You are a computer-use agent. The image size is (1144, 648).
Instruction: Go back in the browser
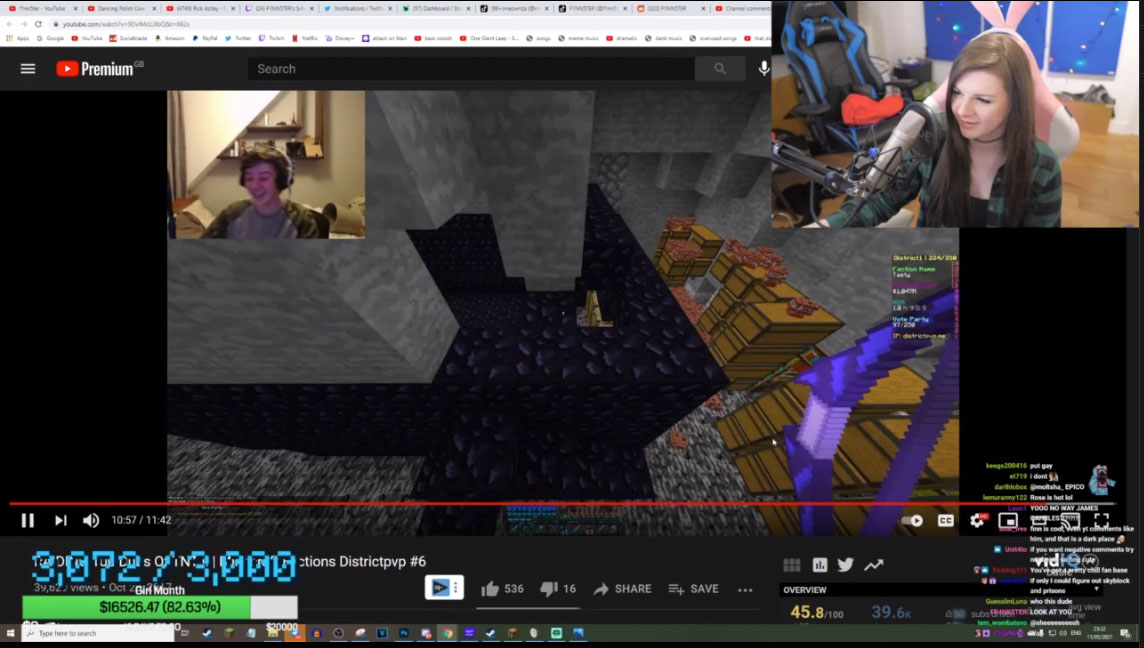(x=9, y=24)
